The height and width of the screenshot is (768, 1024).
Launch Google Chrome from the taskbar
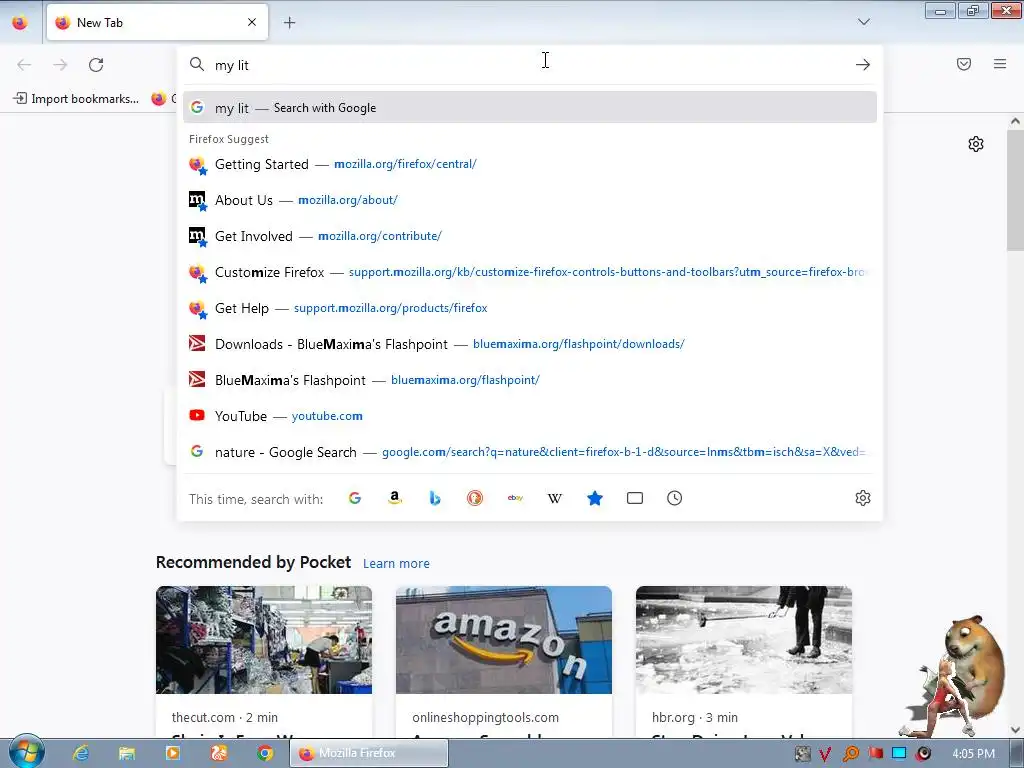[264, 753]
